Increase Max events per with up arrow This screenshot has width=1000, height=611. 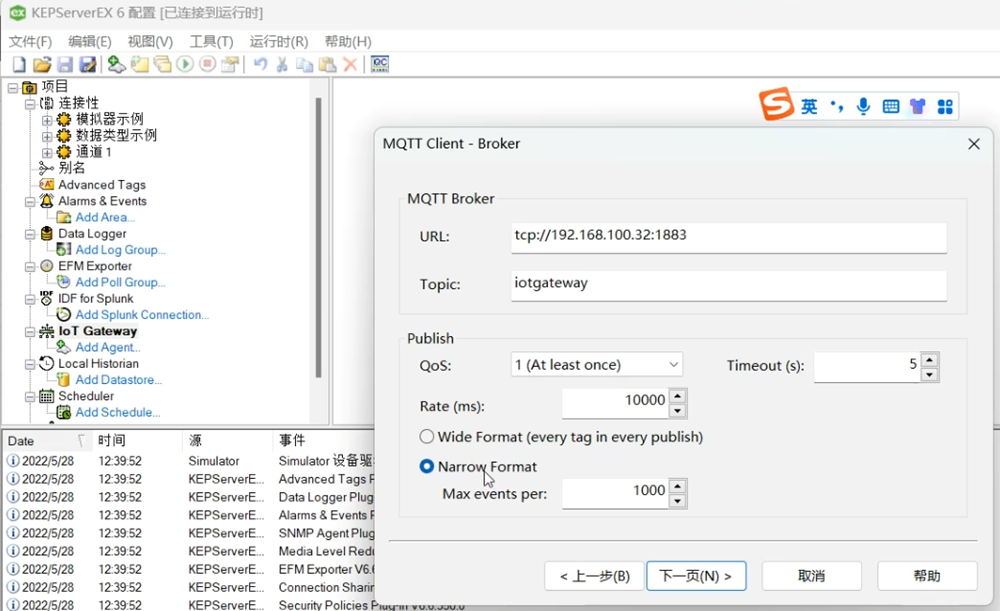click(677, 487)
